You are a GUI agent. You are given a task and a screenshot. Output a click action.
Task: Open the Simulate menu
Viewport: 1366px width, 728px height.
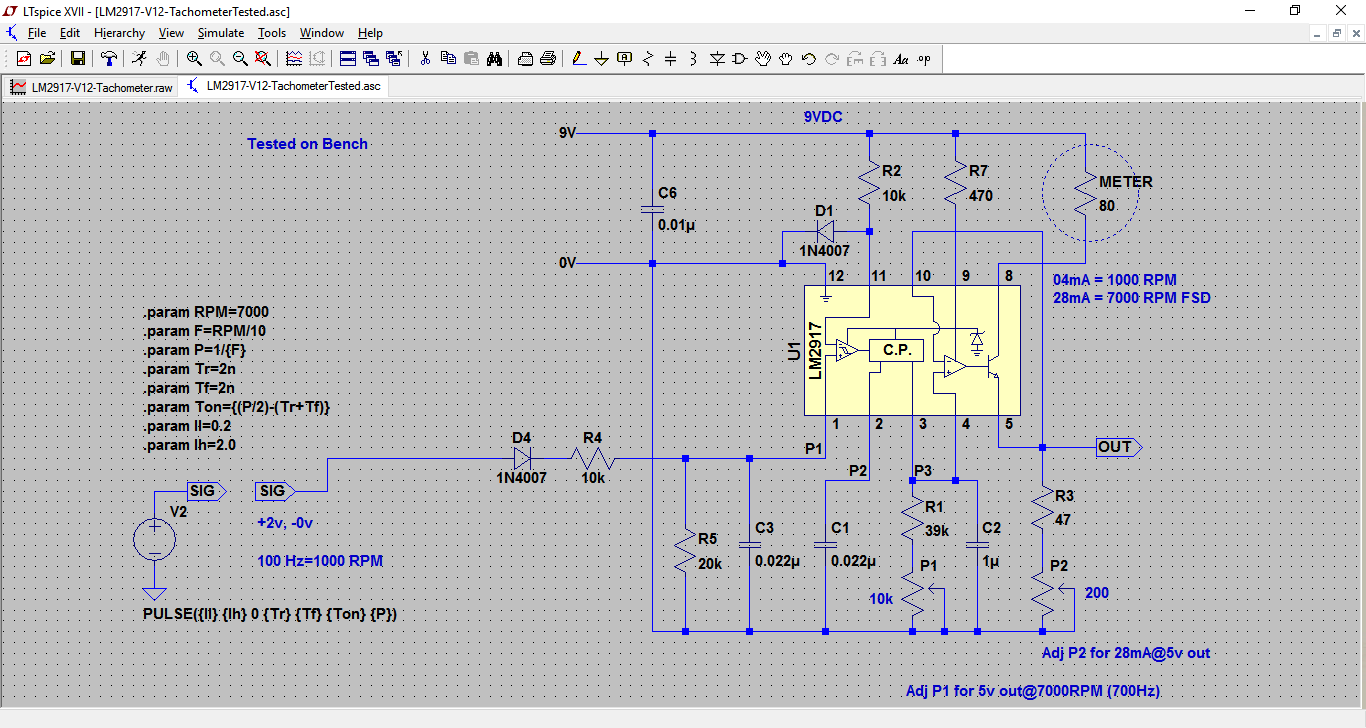220,33
